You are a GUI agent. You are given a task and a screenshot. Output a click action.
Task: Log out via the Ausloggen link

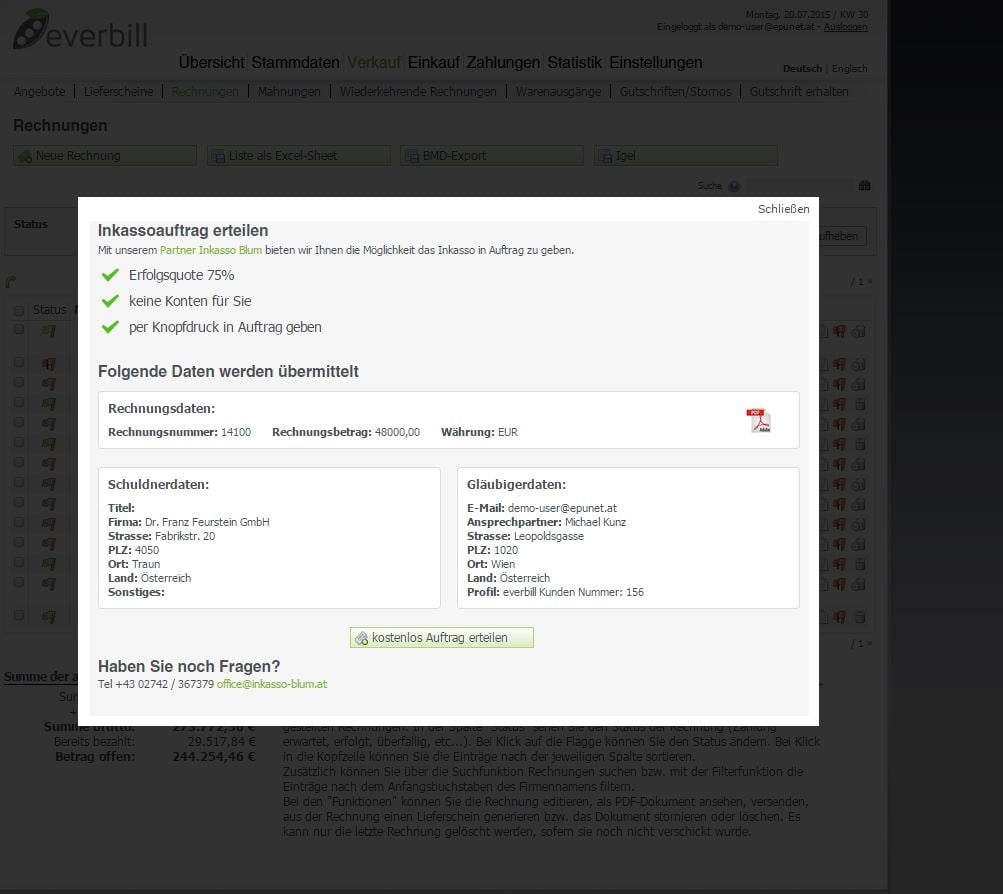click(846, 27)
